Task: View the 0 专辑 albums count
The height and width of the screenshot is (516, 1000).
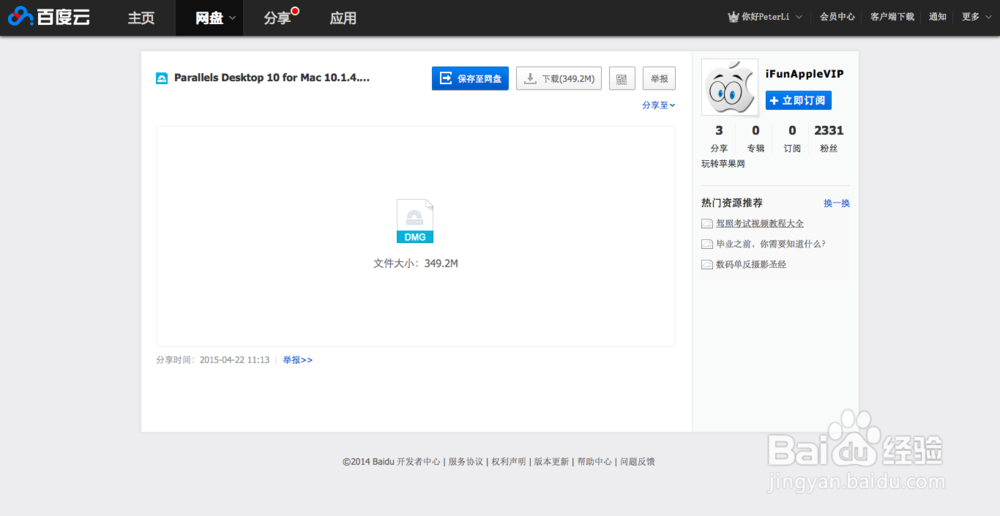Action: click(755, 138)
